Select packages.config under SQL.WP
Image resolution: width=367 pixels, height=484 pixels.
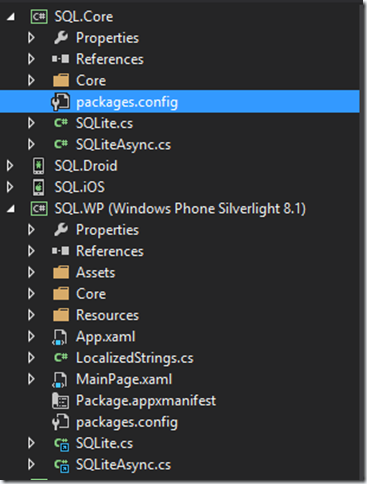click(x=127, y=423)
